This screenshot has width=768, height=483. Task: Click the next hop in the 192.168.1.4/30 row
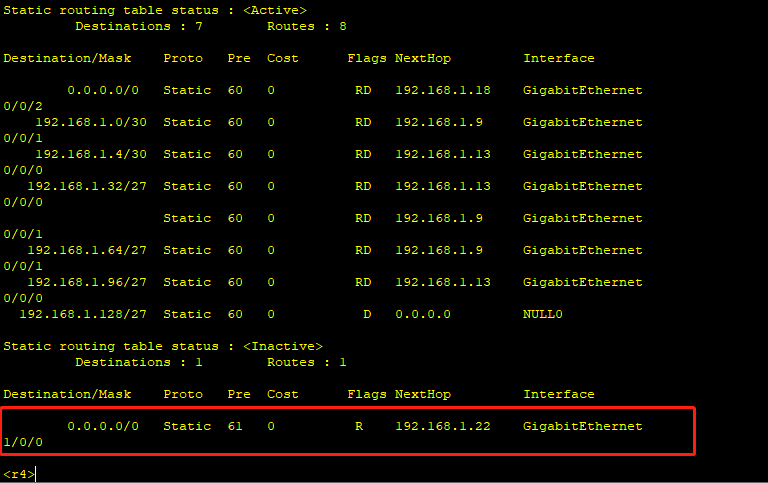coord(443,154)
